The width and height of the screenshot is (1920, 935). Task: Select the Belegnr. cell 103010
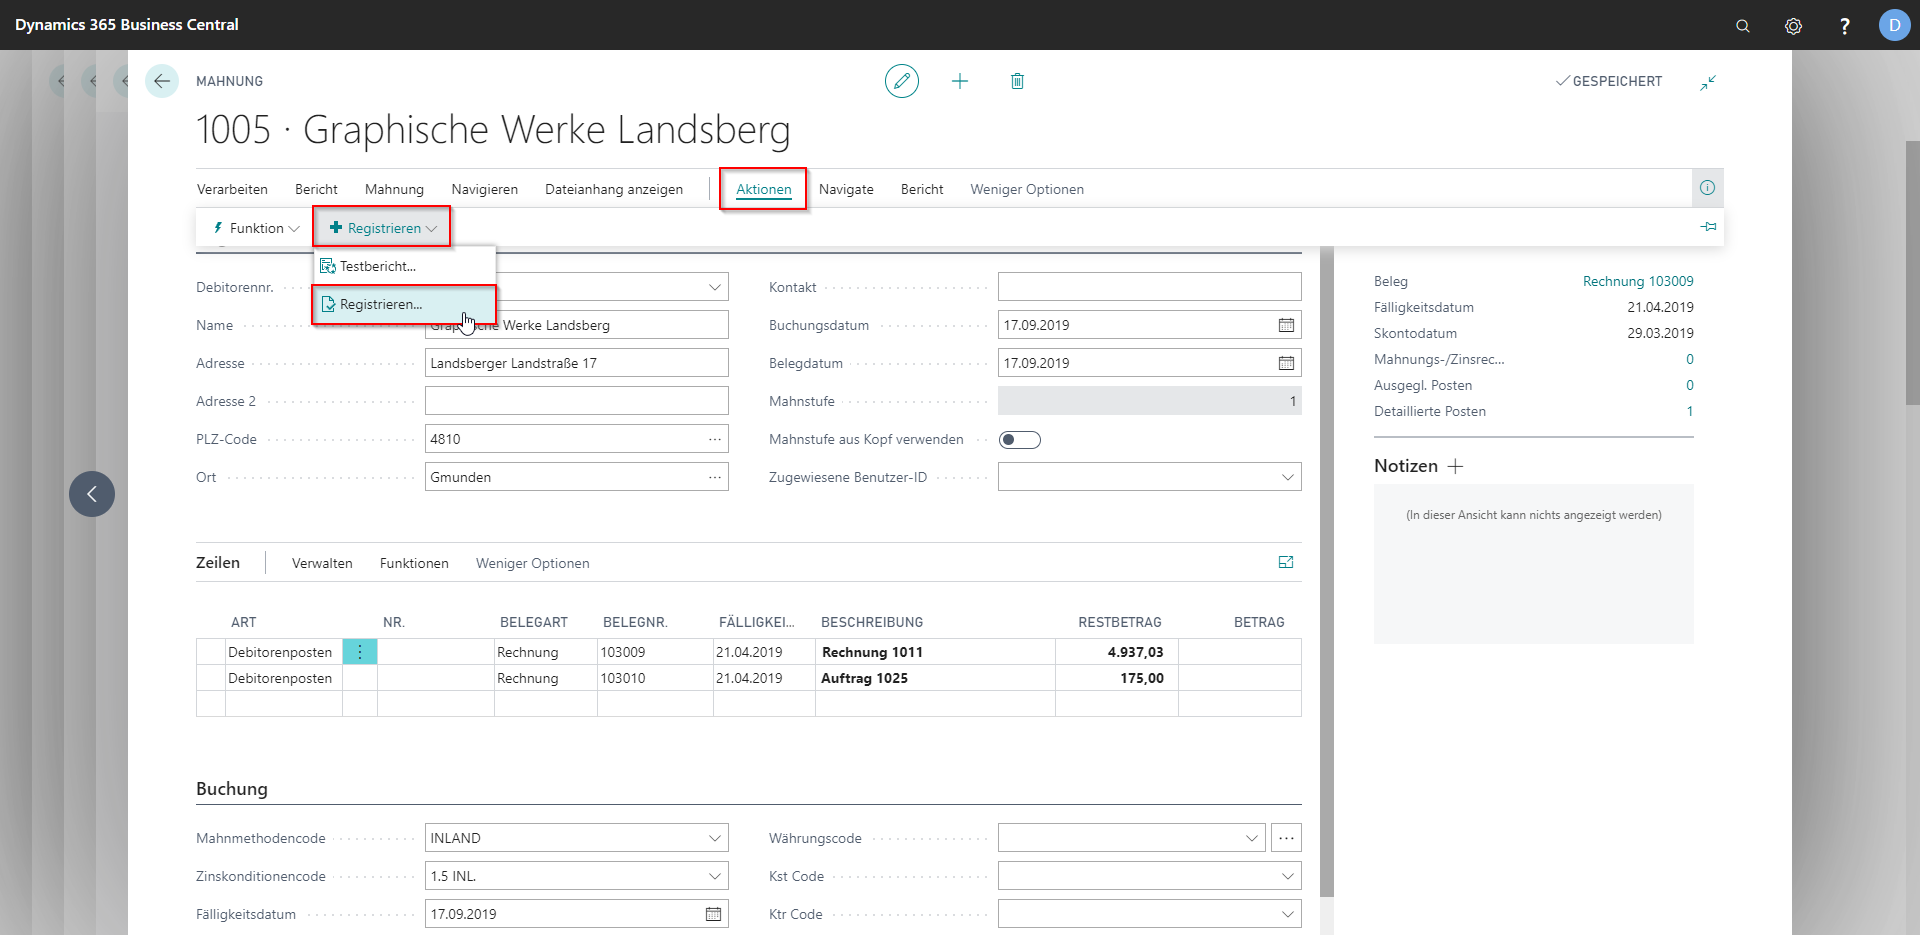point(655,678)
